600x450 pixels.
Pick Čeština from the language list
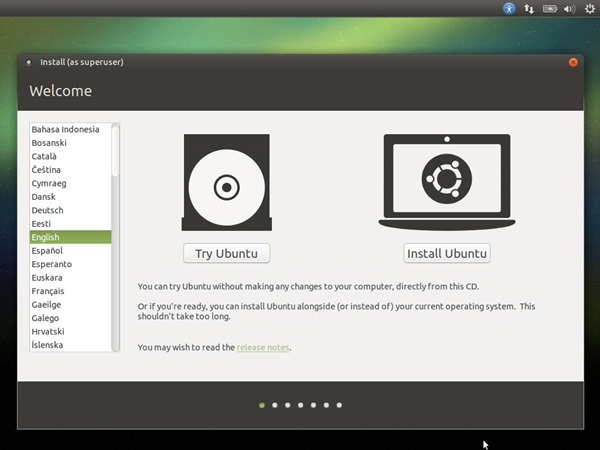(70, 170)
